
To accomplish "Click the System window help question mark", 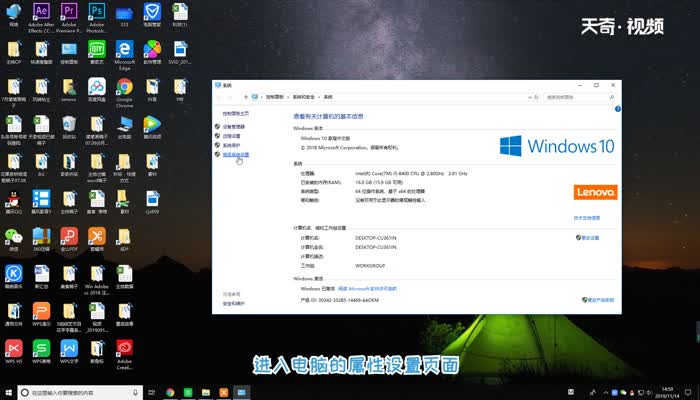I will pyautogui.click(x=618, y=109).
